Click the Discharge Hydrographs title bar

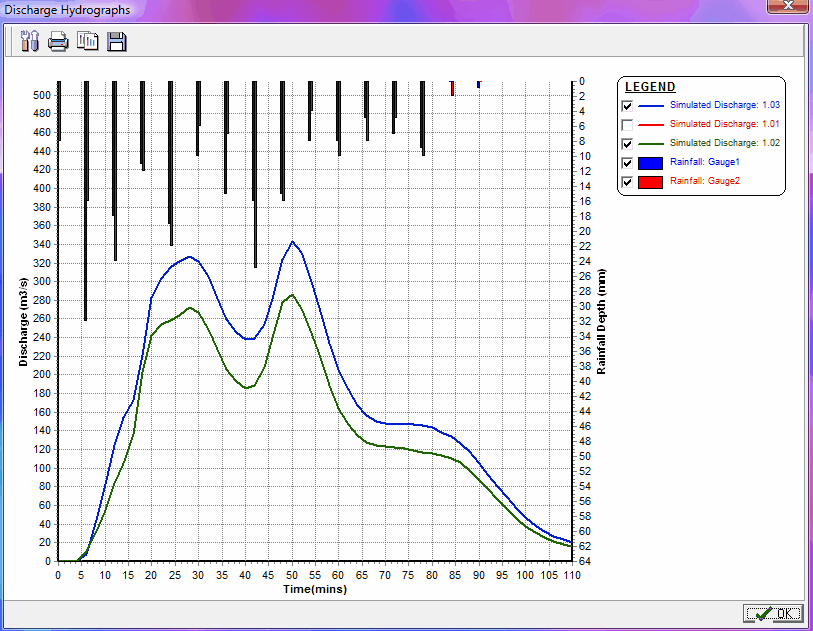pos(67,9)
